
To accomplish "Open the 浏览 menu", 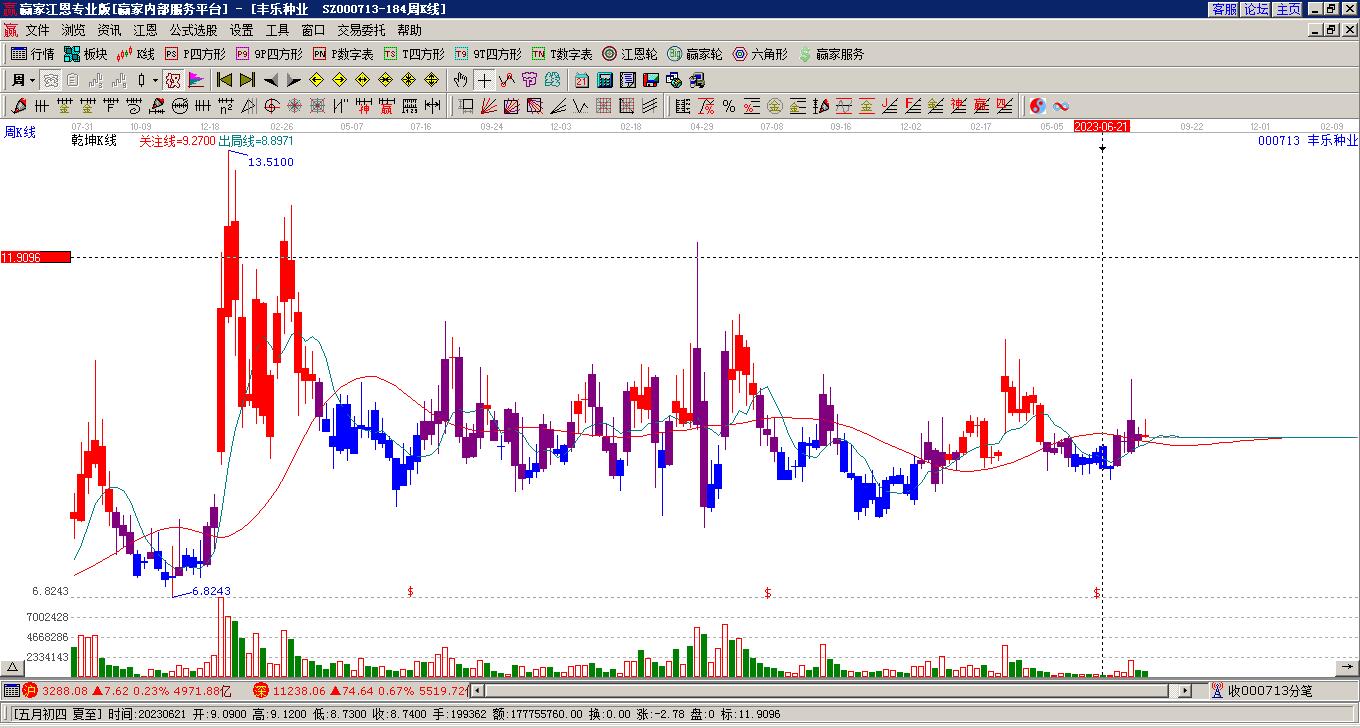I will click(74, 31).
